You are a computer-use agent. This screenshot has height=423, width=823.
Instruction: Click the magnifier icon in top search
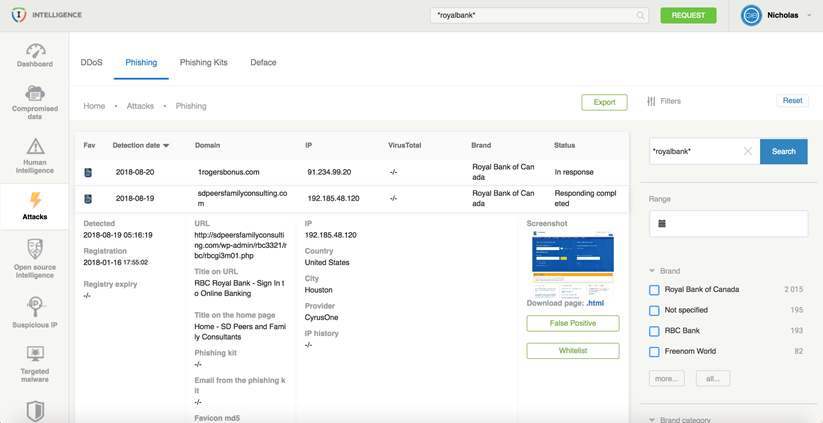coord(641,16)
